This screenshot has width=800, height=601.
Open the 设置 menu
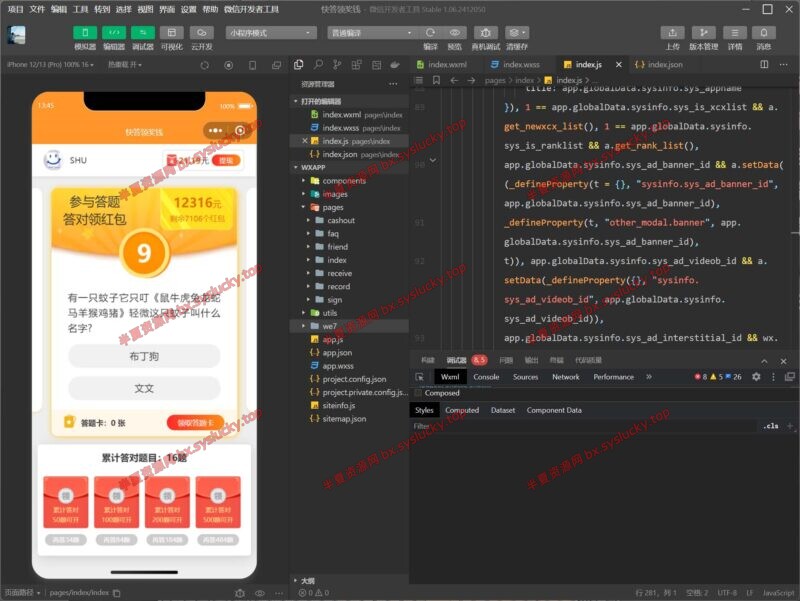[x=188, y=9]
